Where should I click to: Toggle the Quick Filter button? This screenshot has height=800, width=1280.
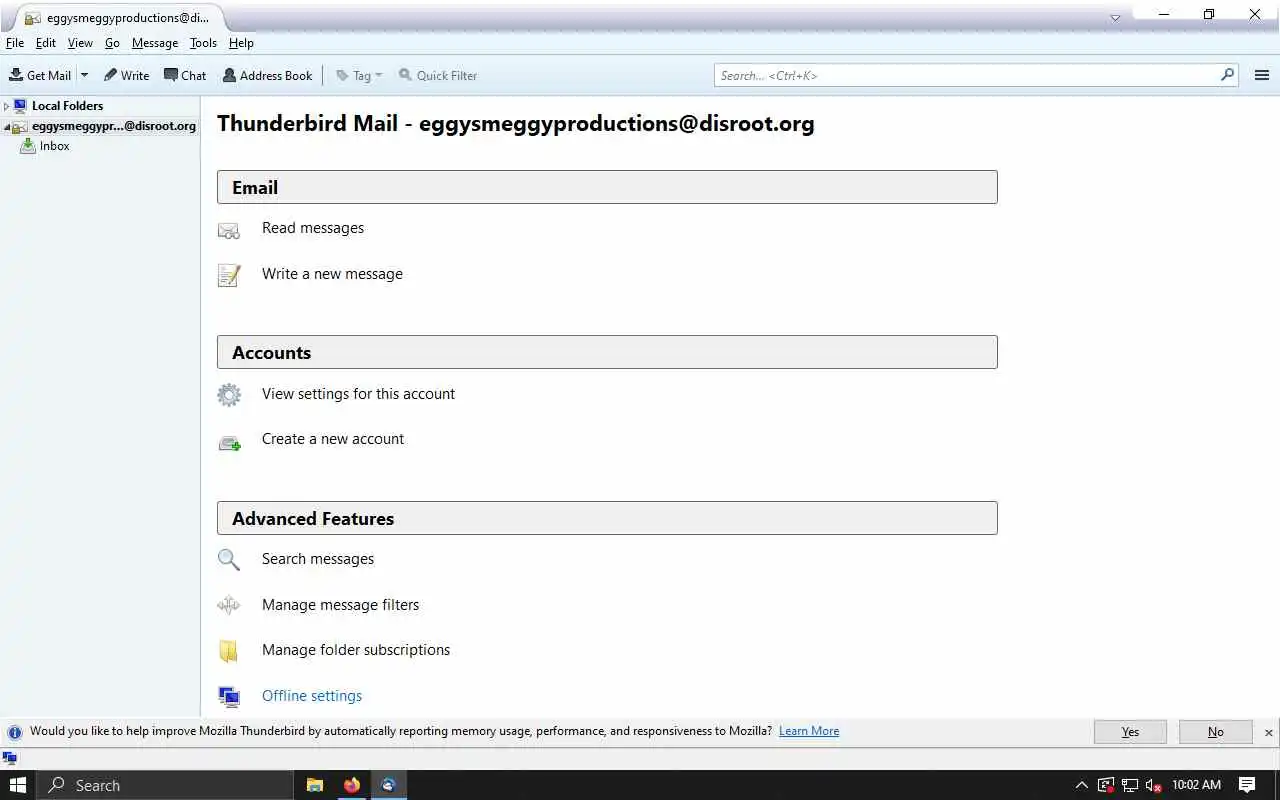[438, 75]
